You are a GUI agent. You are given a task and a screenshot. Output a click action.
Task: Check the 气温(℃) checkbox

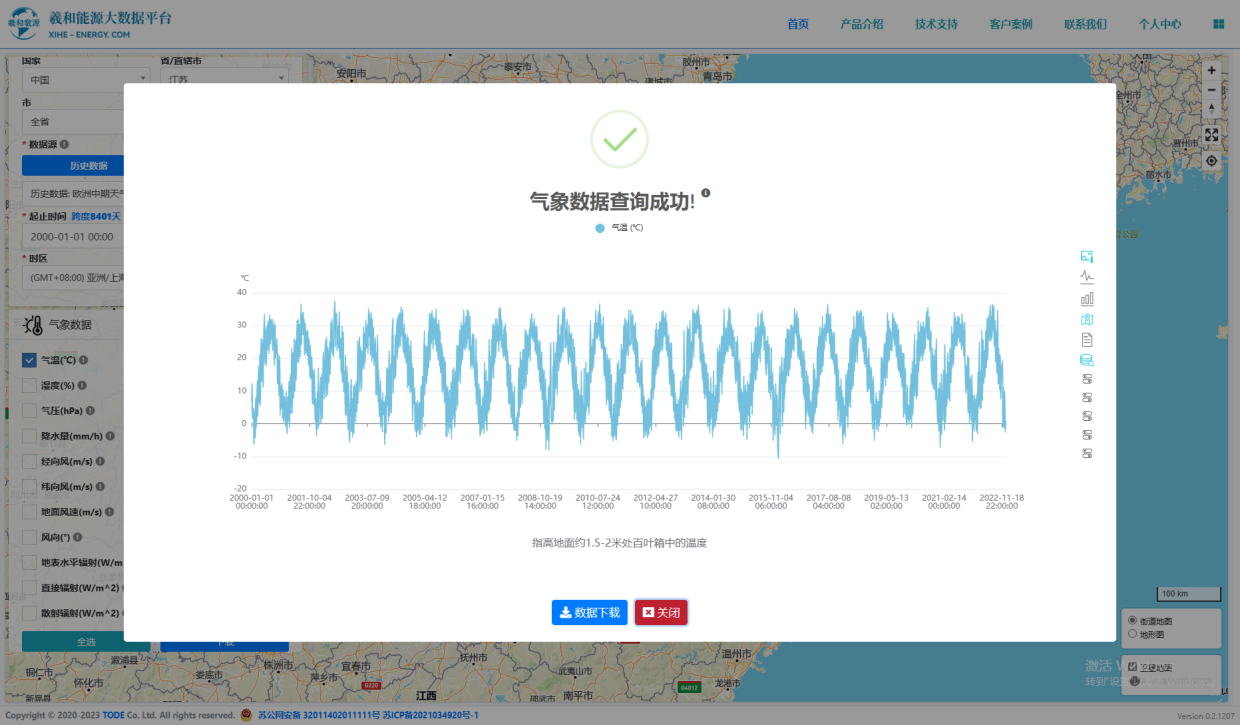(x=29, y=360)
